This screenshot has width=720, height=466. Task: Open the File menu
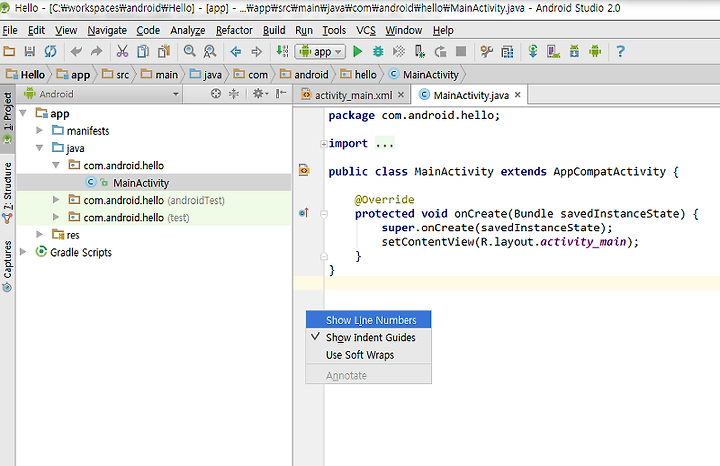tap(10, 30)
